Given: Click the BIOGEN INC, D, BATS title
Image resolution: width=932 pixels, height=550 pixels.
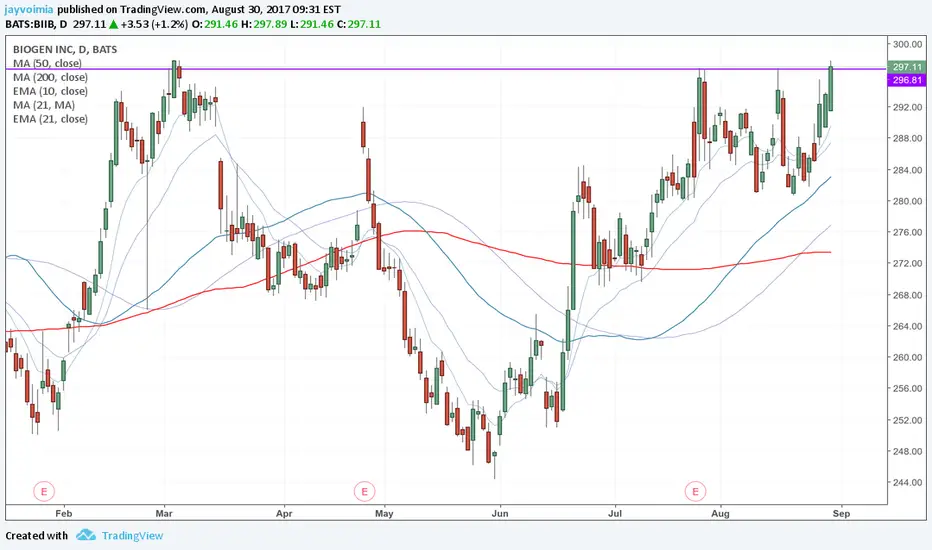Looking at the screenshot, I should pos(65,49).
